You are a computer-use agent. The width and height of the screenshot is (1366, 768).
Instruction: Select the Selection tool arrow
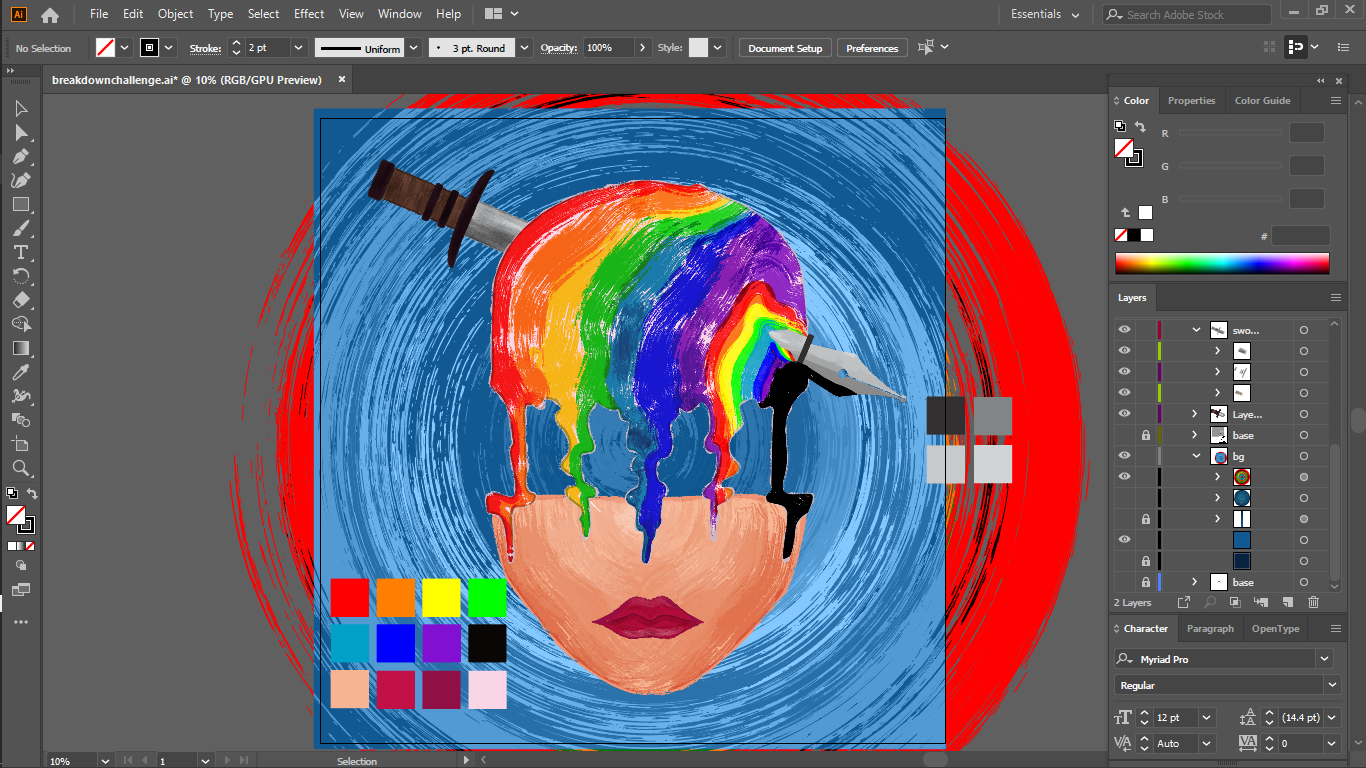click(21, 108)
